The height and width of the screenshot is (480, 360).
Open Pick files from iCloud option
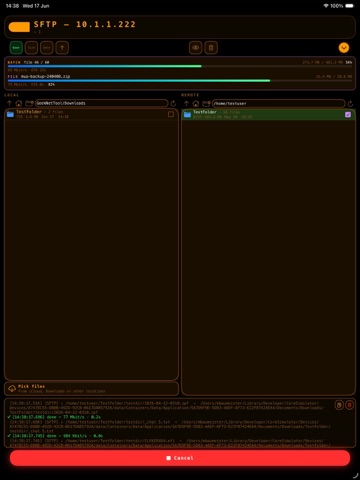(x=91, y=389)
